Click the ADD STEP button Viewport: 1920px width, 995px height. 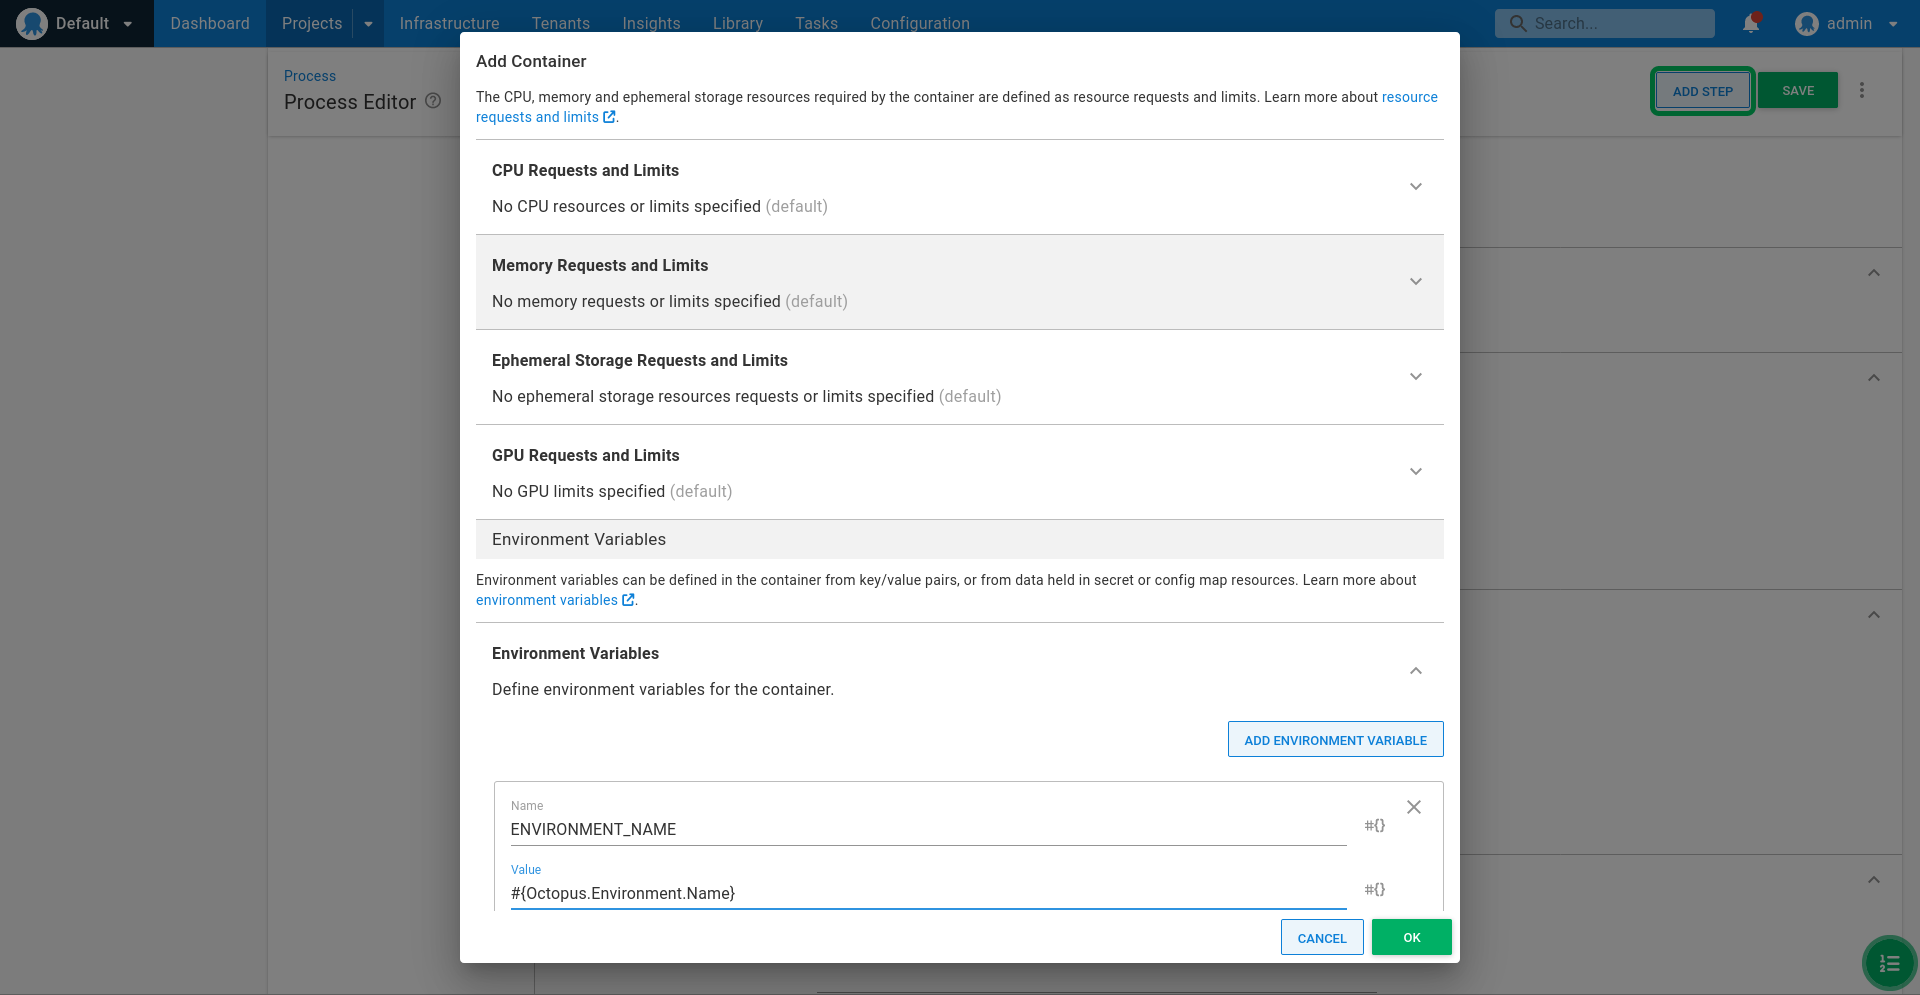click(1702, 91)
